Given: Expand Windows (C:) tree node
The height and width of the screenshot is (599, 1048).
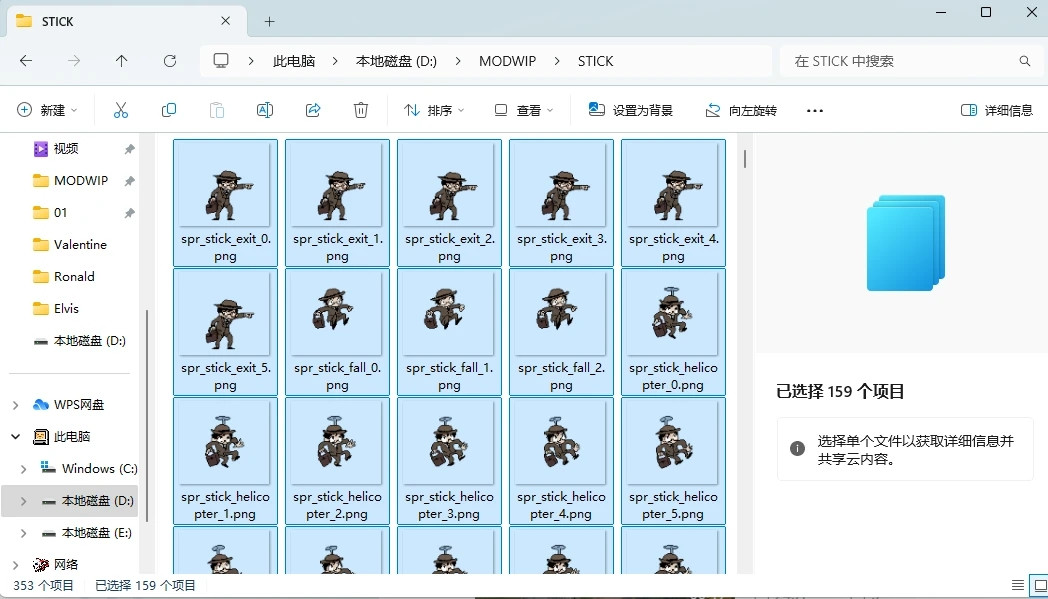Looking at the screenshot, I should coord(24,469).
